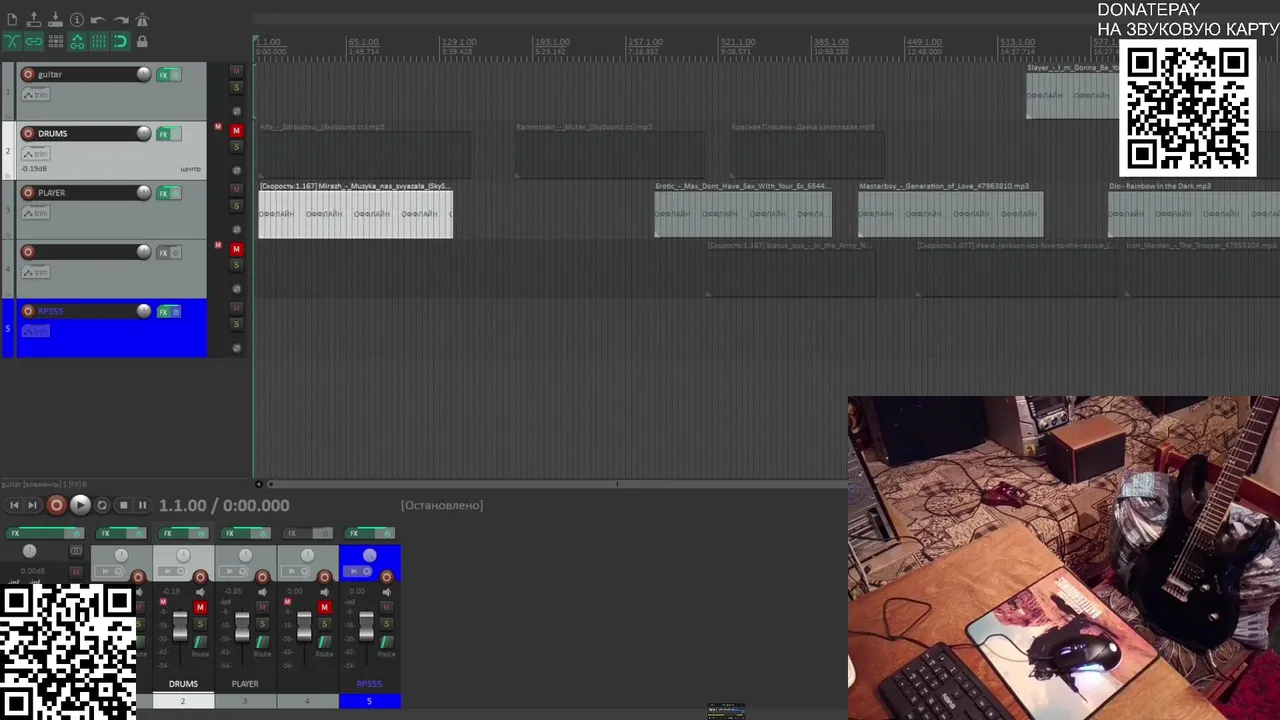The height and width of the screenshot is (720, 1280).
Task: Click the transport Stop button
Action: (x=123, y=506)
